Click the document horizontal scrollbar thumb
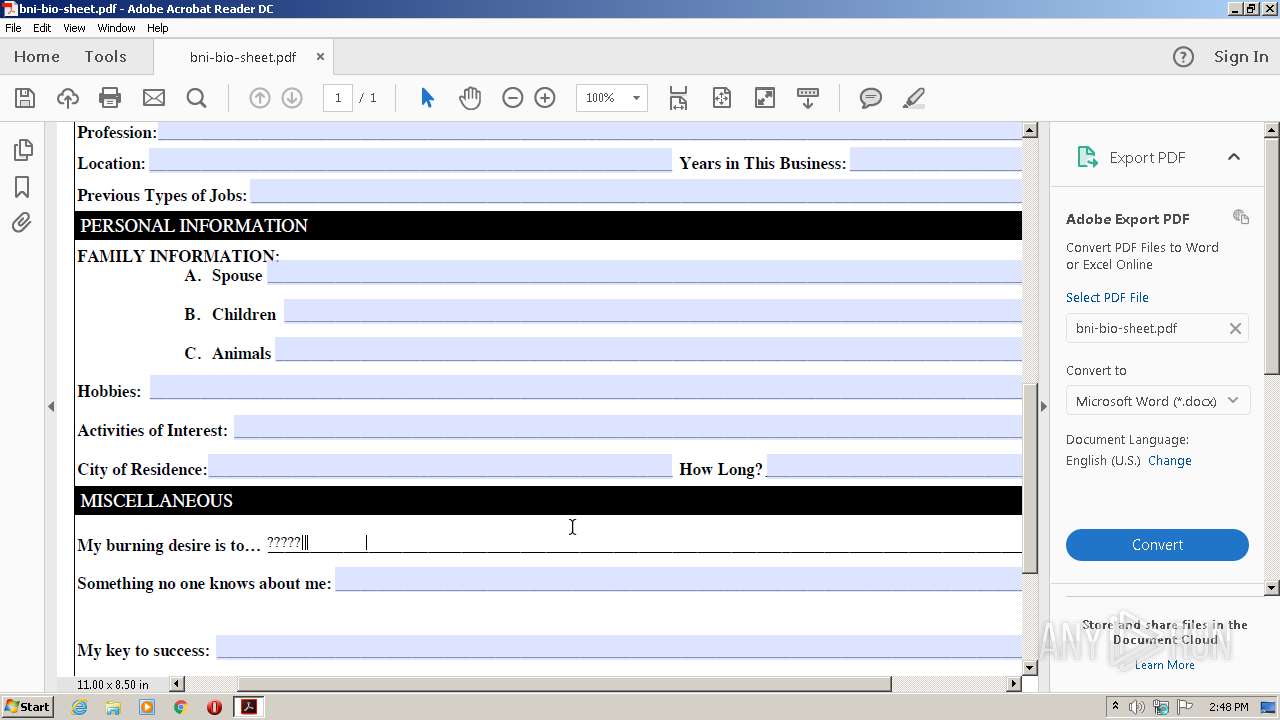The height and width of the screenshot is (720, 1280). [x=564, y=684]
